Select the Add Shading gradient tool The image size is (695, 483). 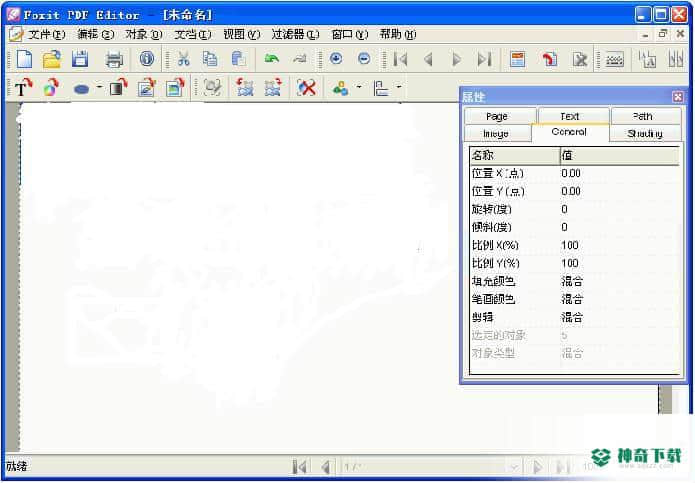click(118, 87)
